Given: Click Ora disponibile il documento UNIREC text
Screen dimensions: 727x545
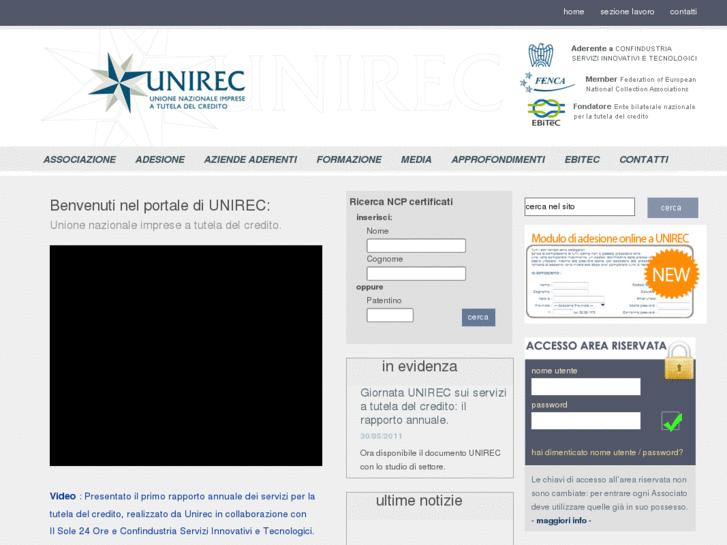Looking at the screenshot, I should 430,460.
